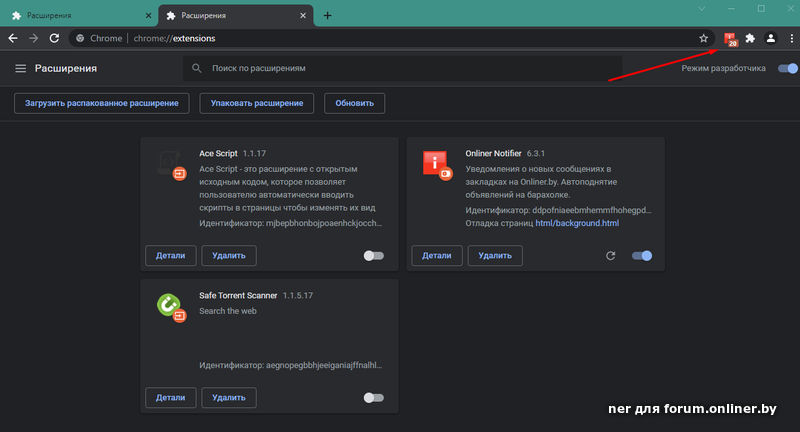
Task: Click the search magnifier icon
Action: (x=196, y=68)
